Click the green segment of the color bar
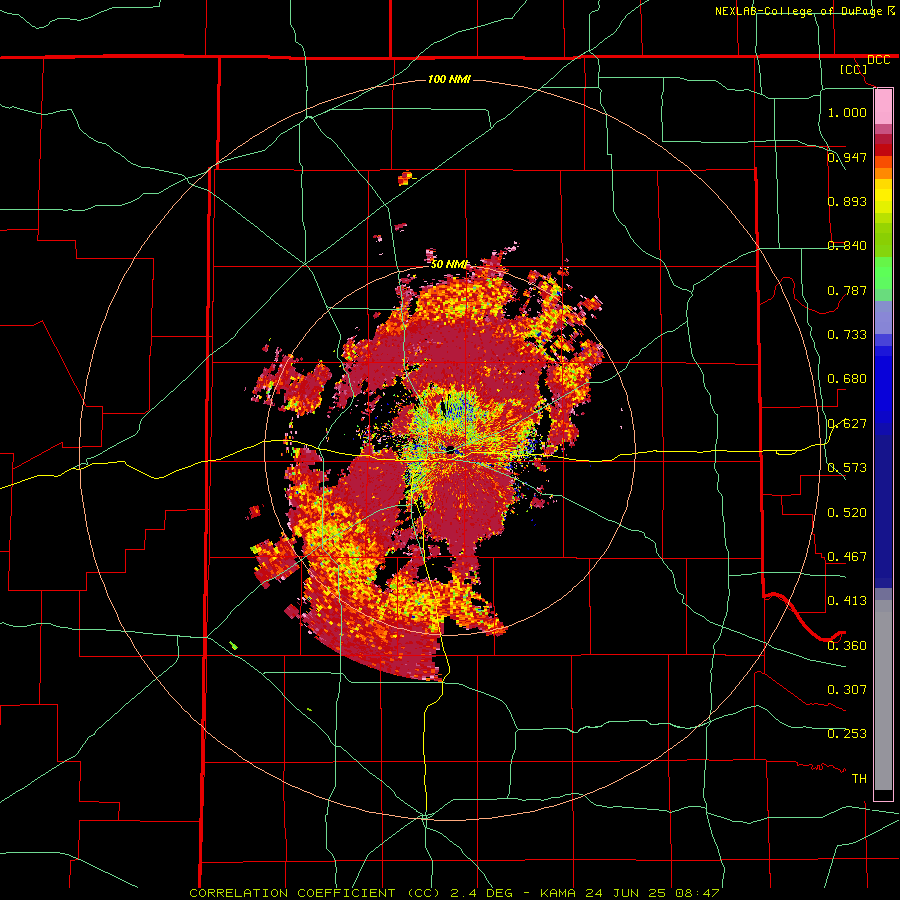Screen dimensions: 900x900 click(883, 273)
